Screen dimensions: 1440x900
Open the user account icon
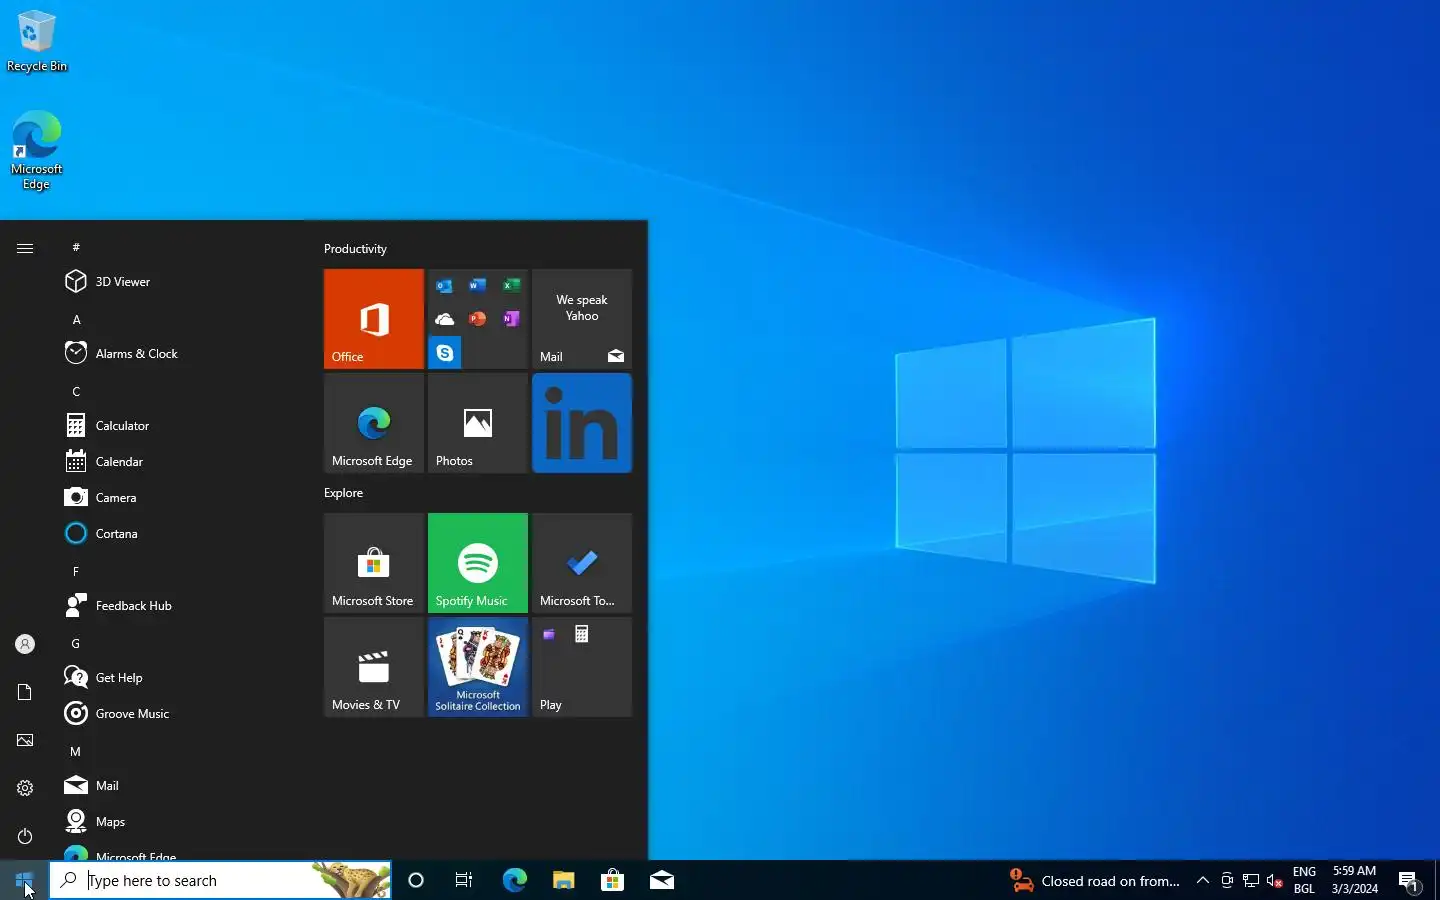click(25, 644)
